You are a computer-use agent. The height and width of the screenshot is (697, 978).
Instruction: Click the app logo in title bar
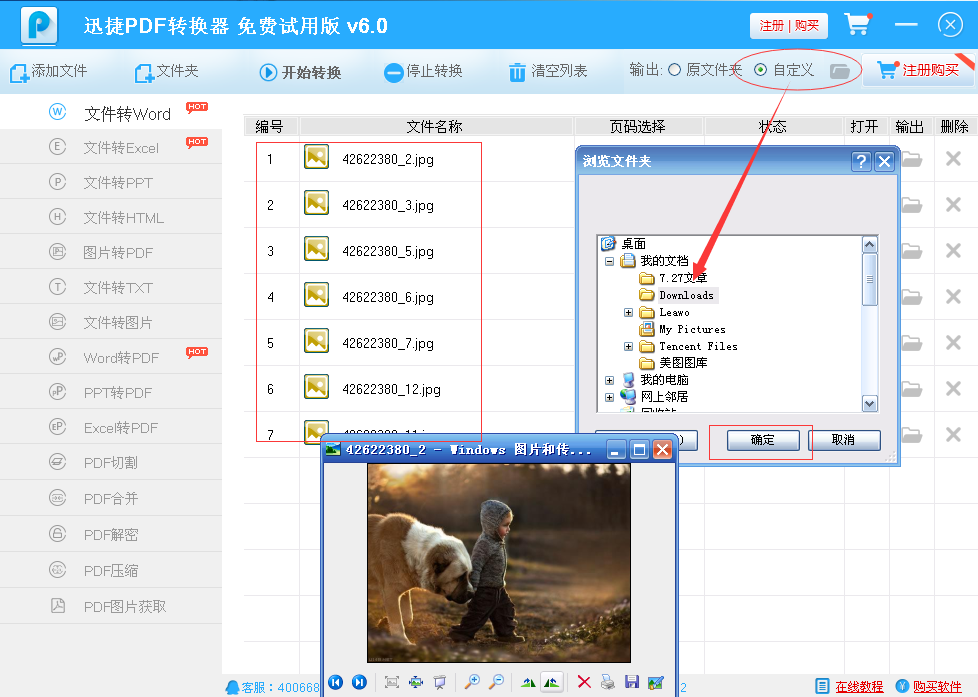[x=39, y=26]
